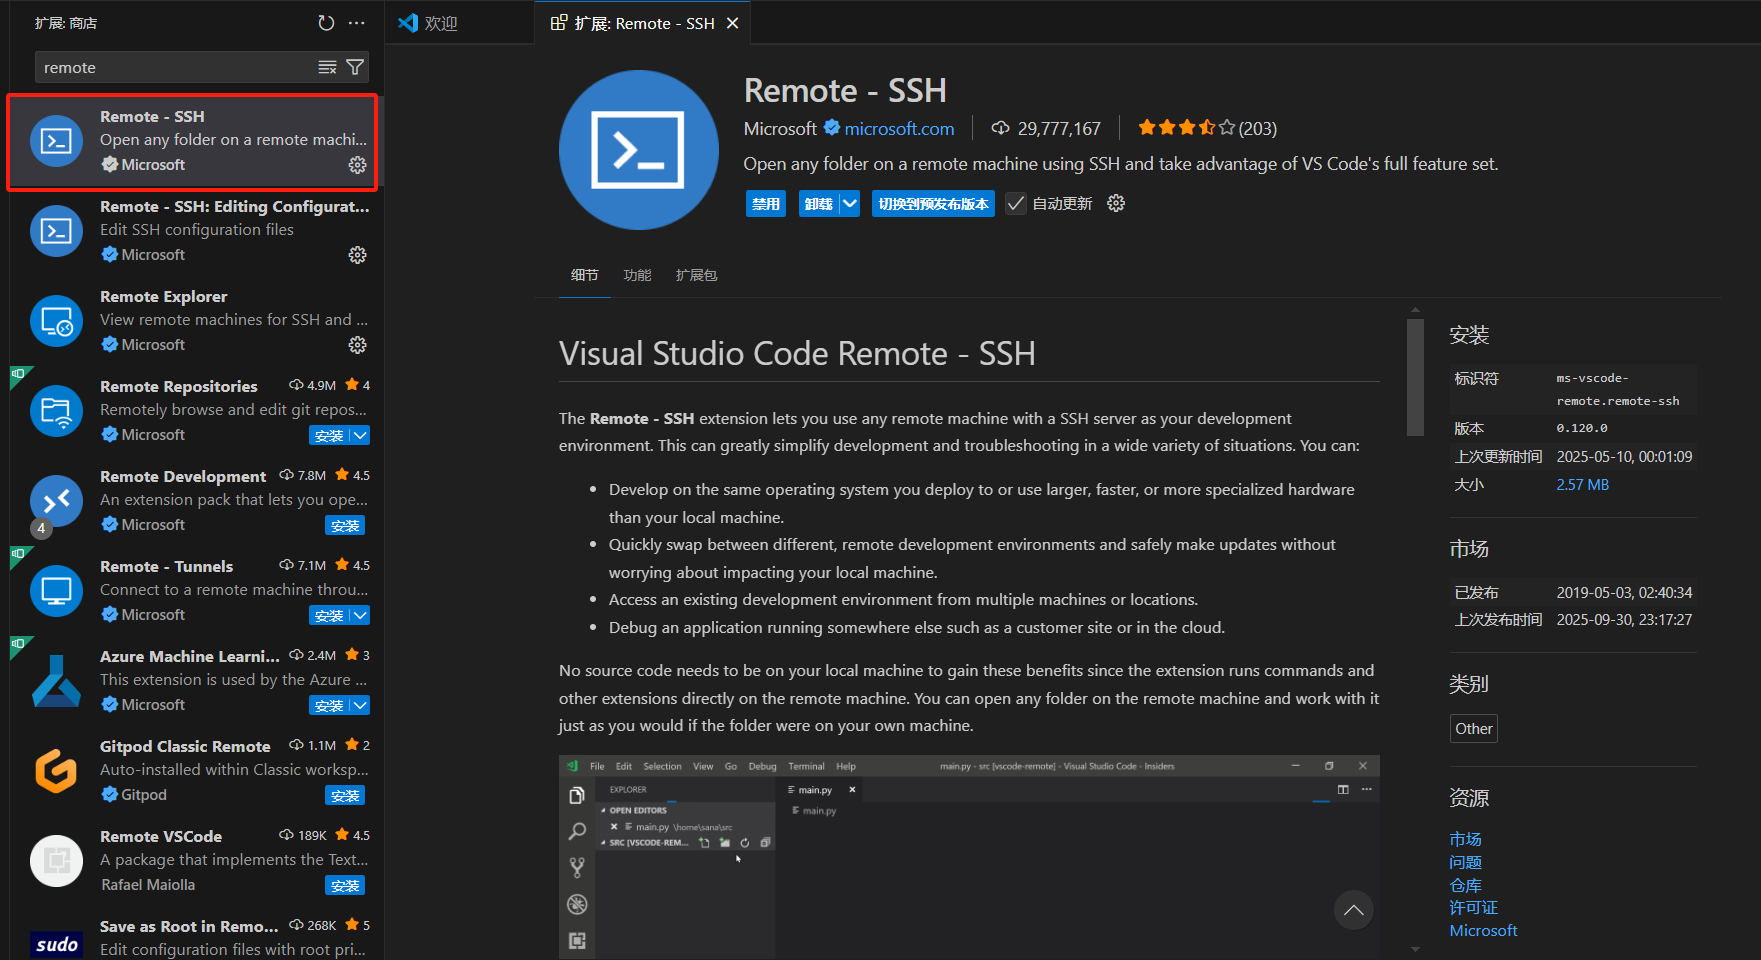Screen dimensions: 1761x960
Task: Expand install dropdown for Remote - Tunnels
Action: (x=360, y=615)
